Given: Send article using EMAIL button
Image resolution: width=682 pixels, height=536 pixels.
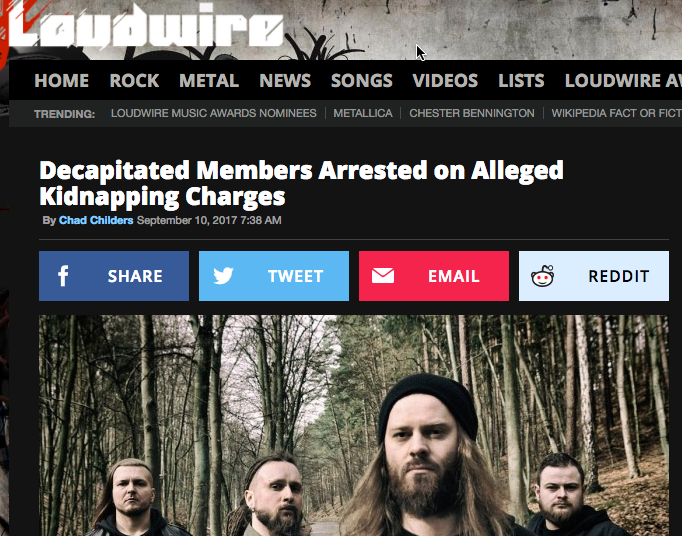Looking at the screenshot, I should tap(434, 276).
